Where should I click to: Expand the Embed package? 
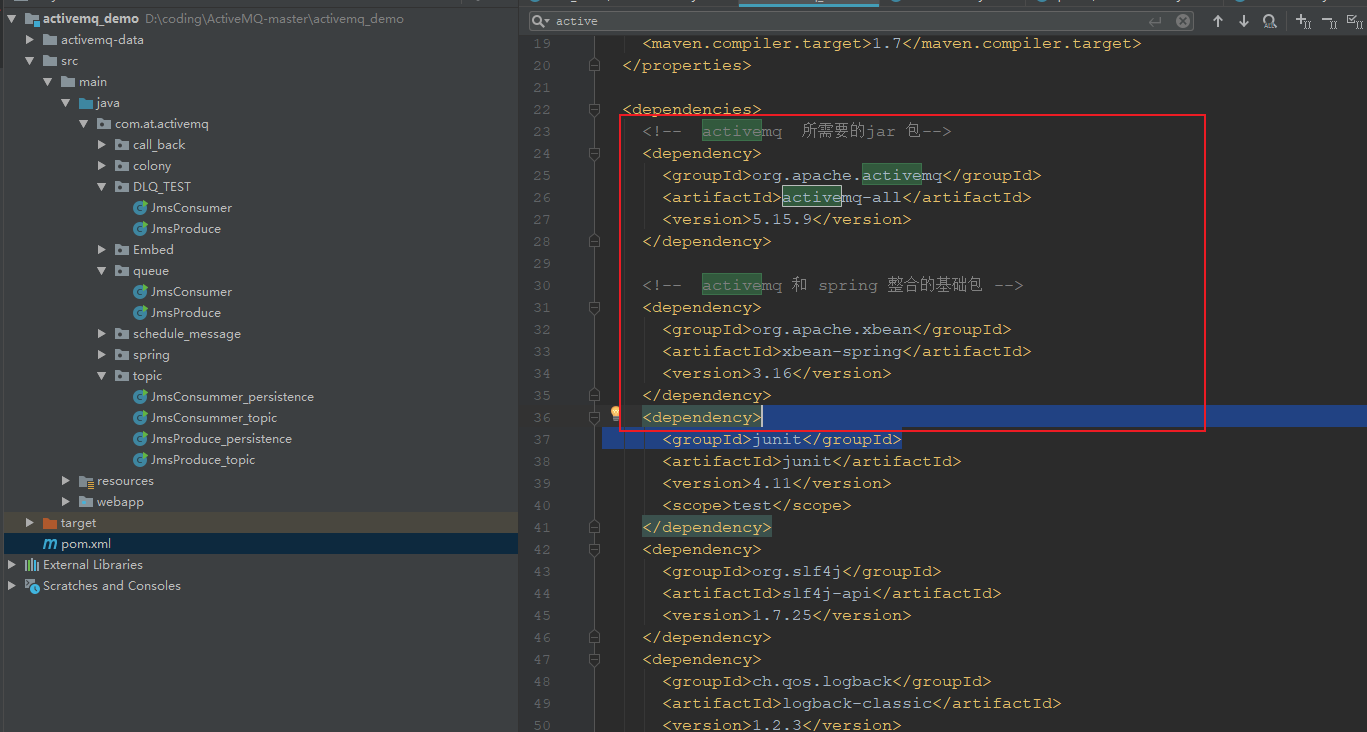tap(102, 250)
